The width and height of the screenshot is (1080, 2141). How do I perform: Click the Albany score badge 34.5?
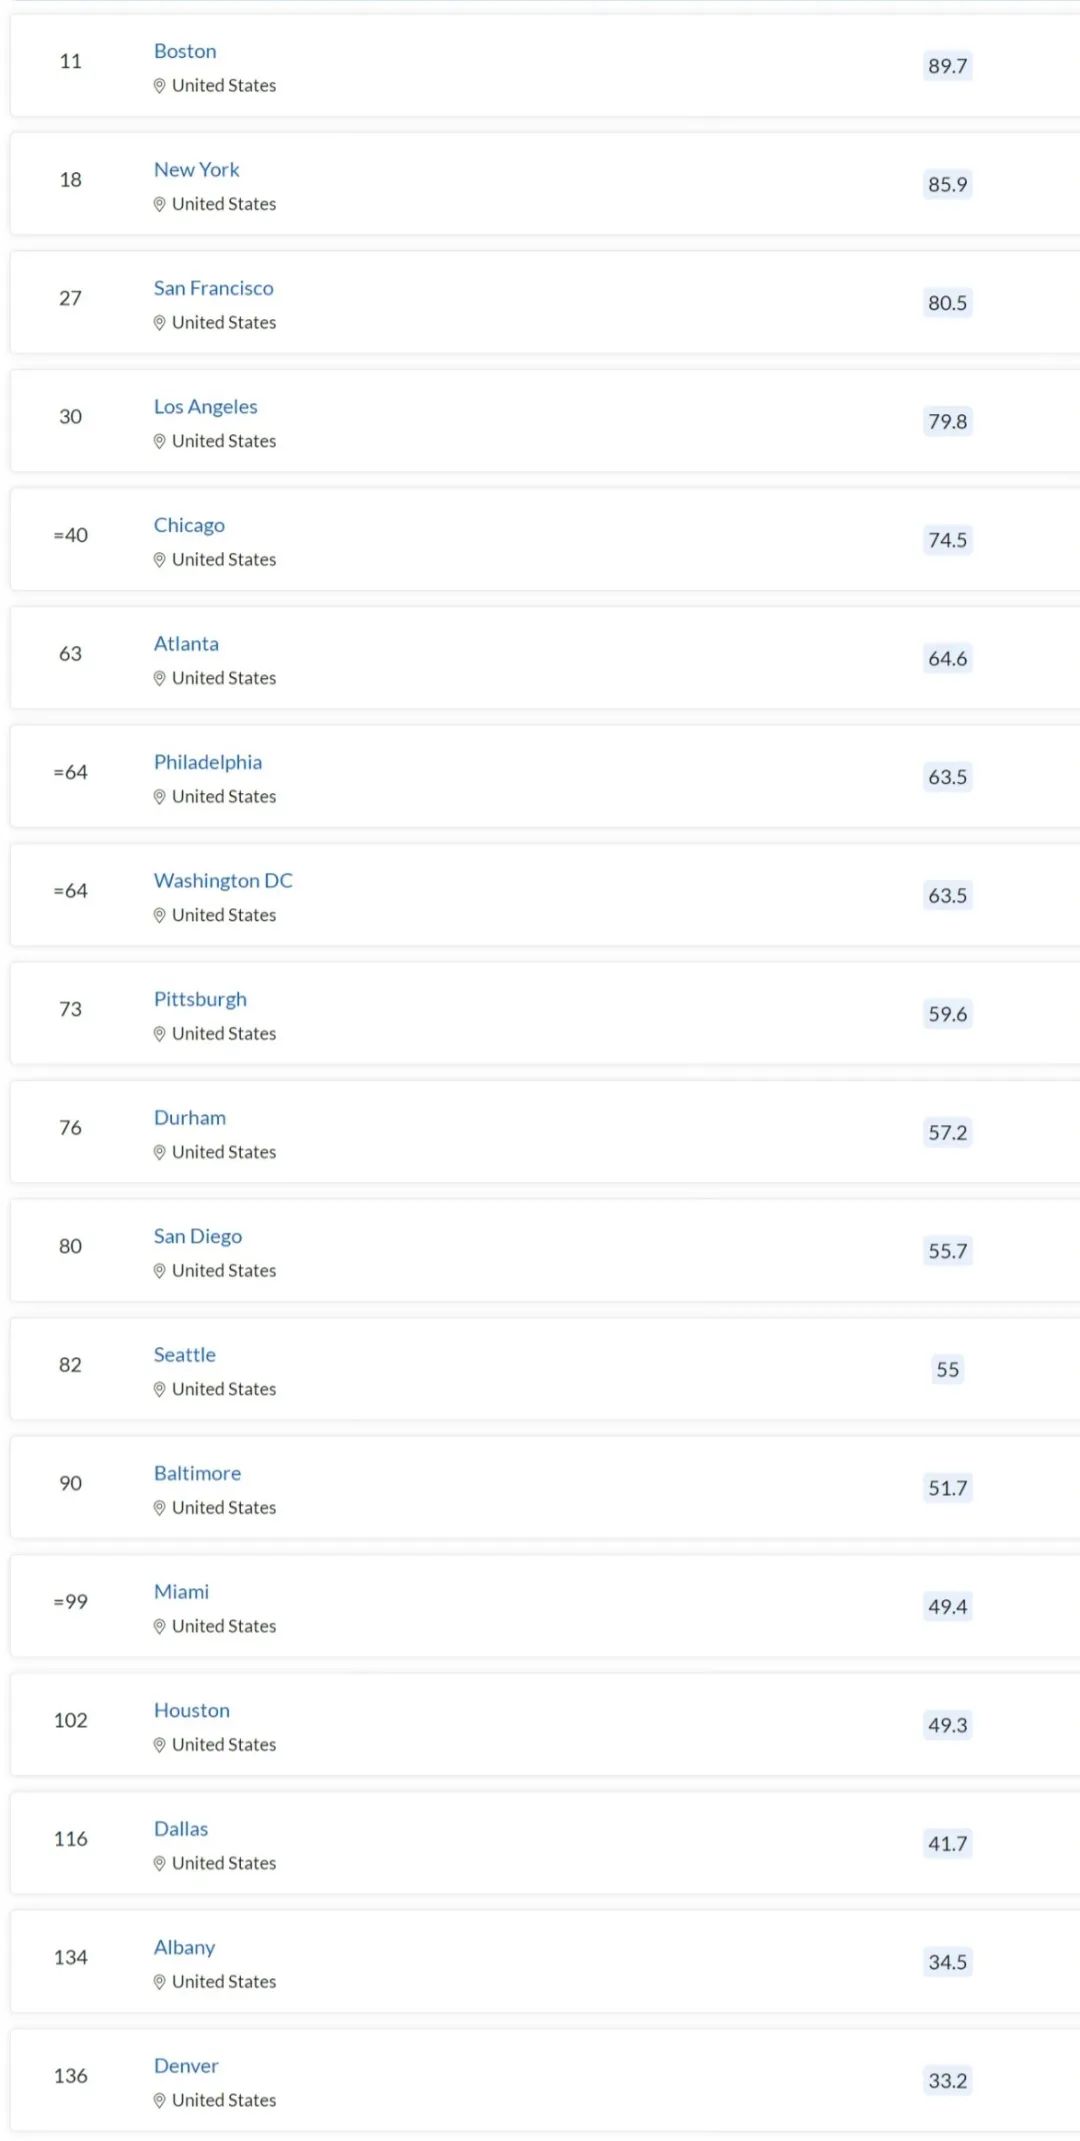947,1962
